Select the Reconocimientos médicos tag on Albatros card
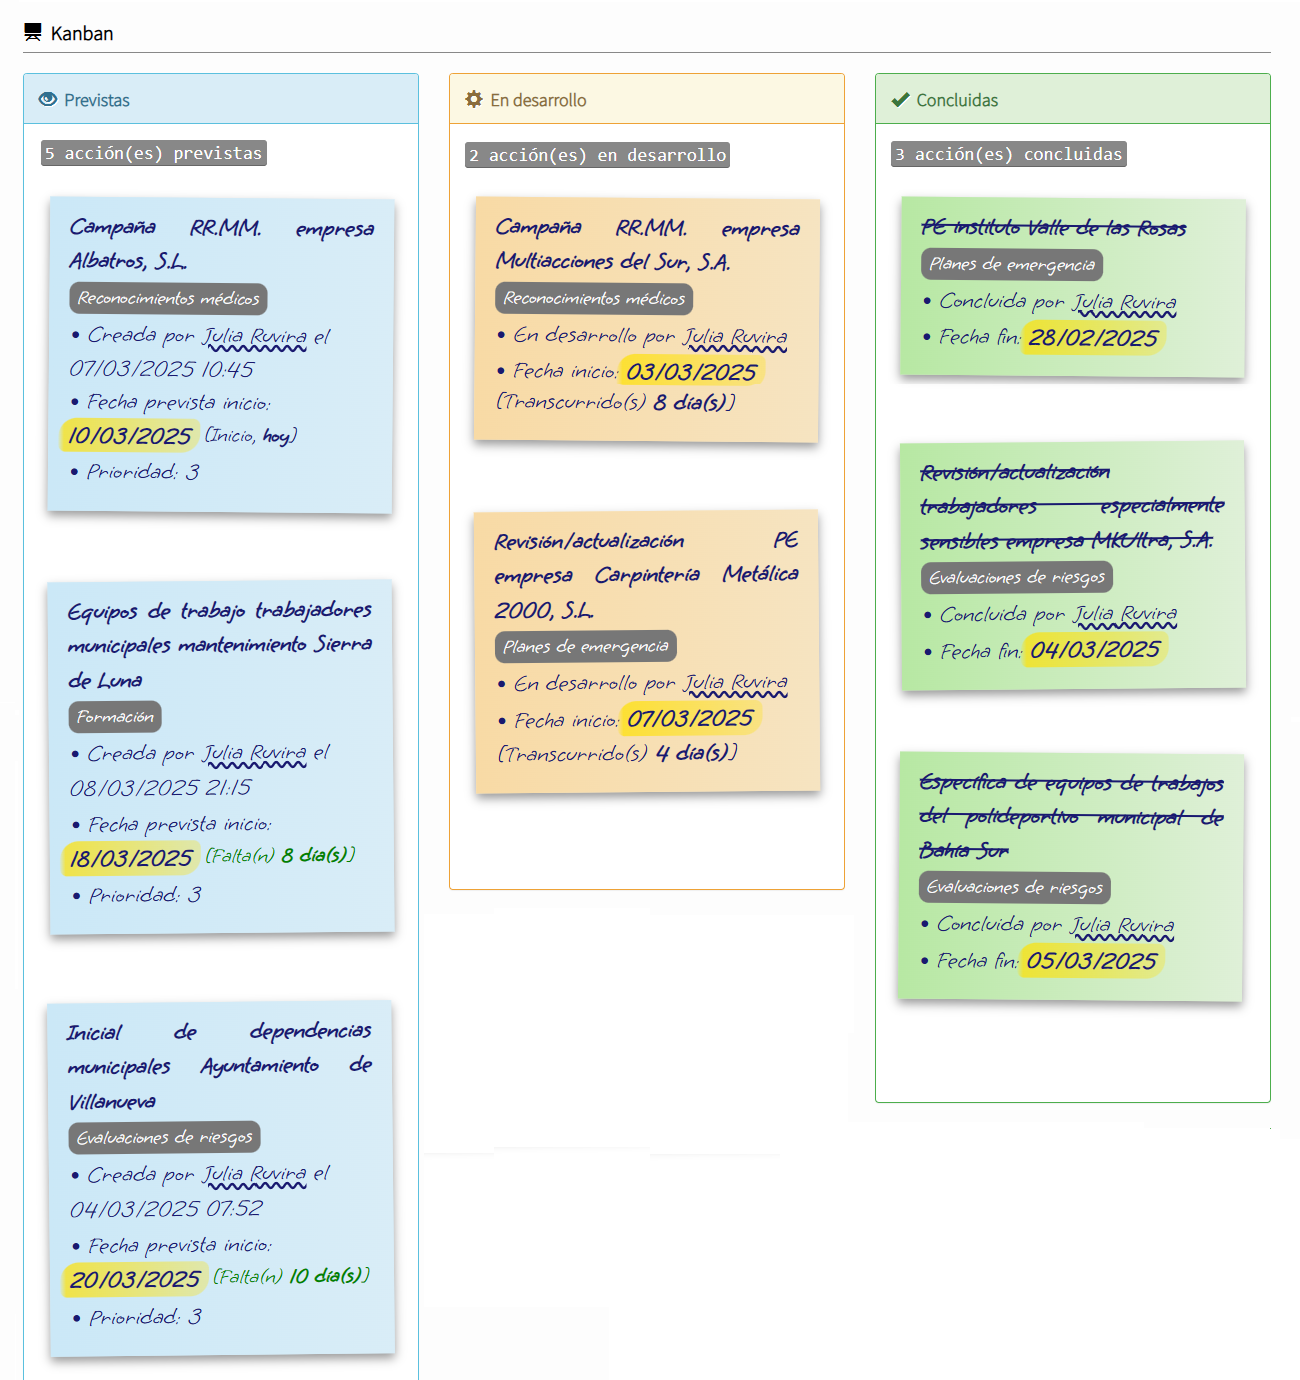The height and width of the screenshot is (1380, 1300). [x=168, y=299]
